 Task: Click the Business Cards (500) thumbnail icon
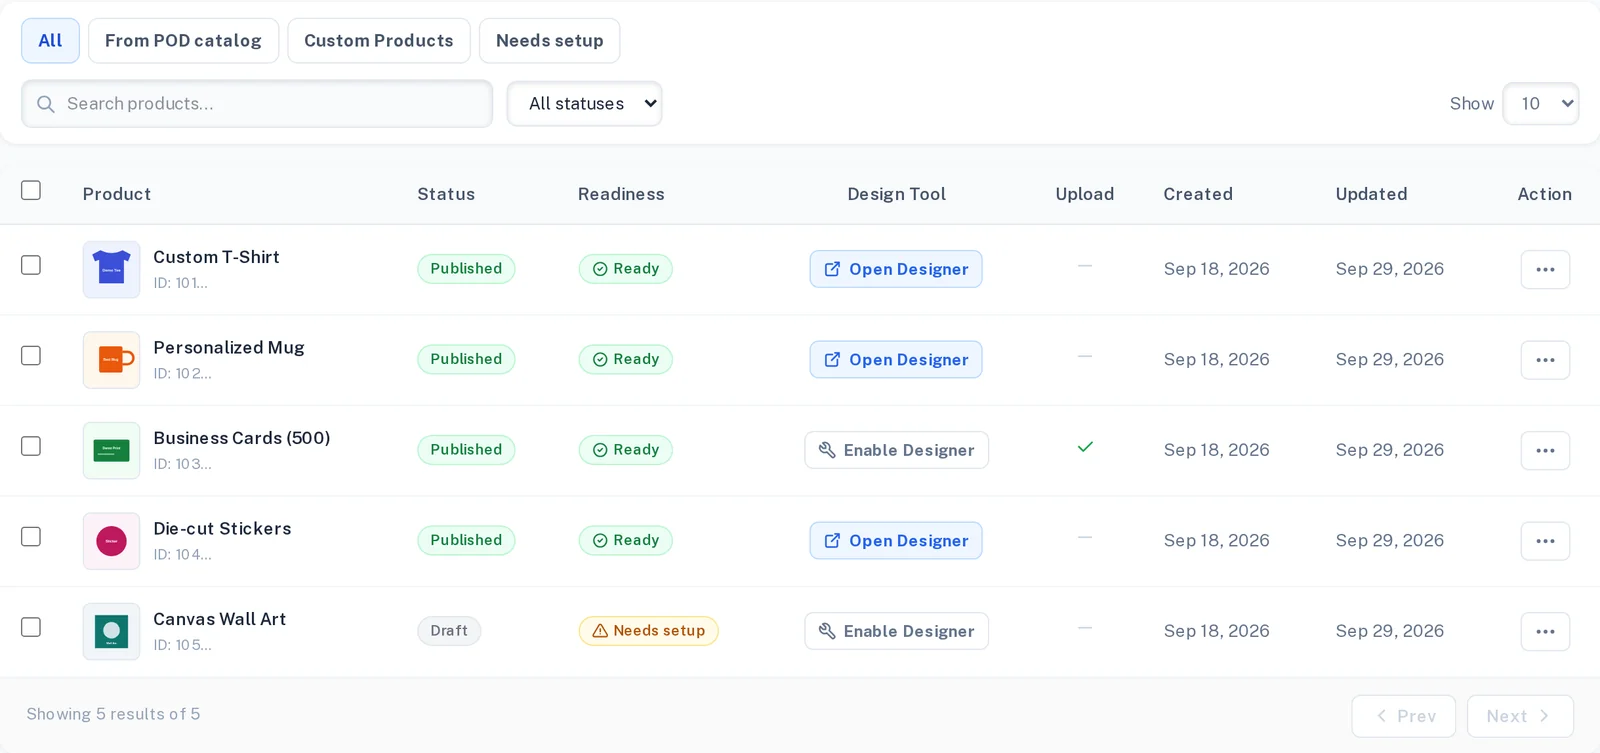tap(111, 450)
